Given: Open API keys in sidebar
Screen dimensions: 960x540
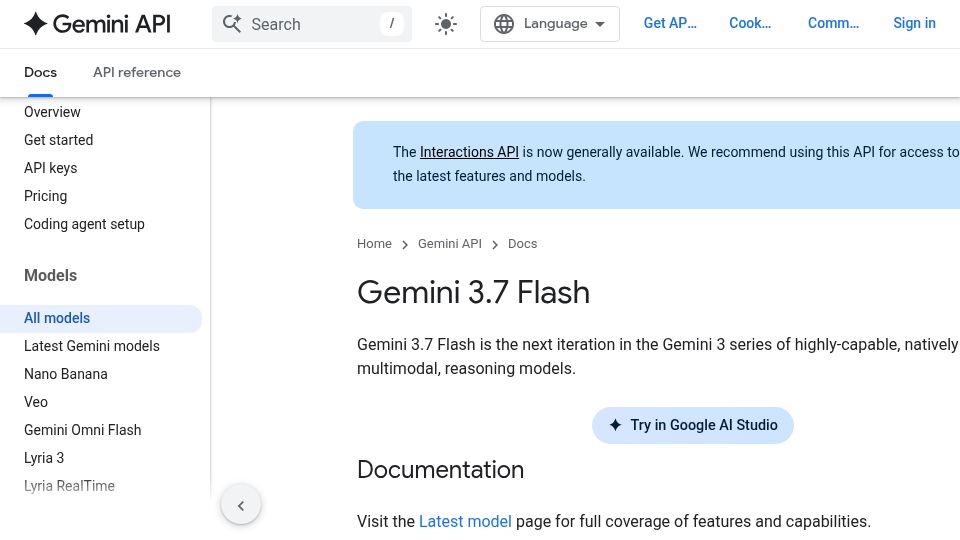Looking at the screenshot, I should coord(50,168).
